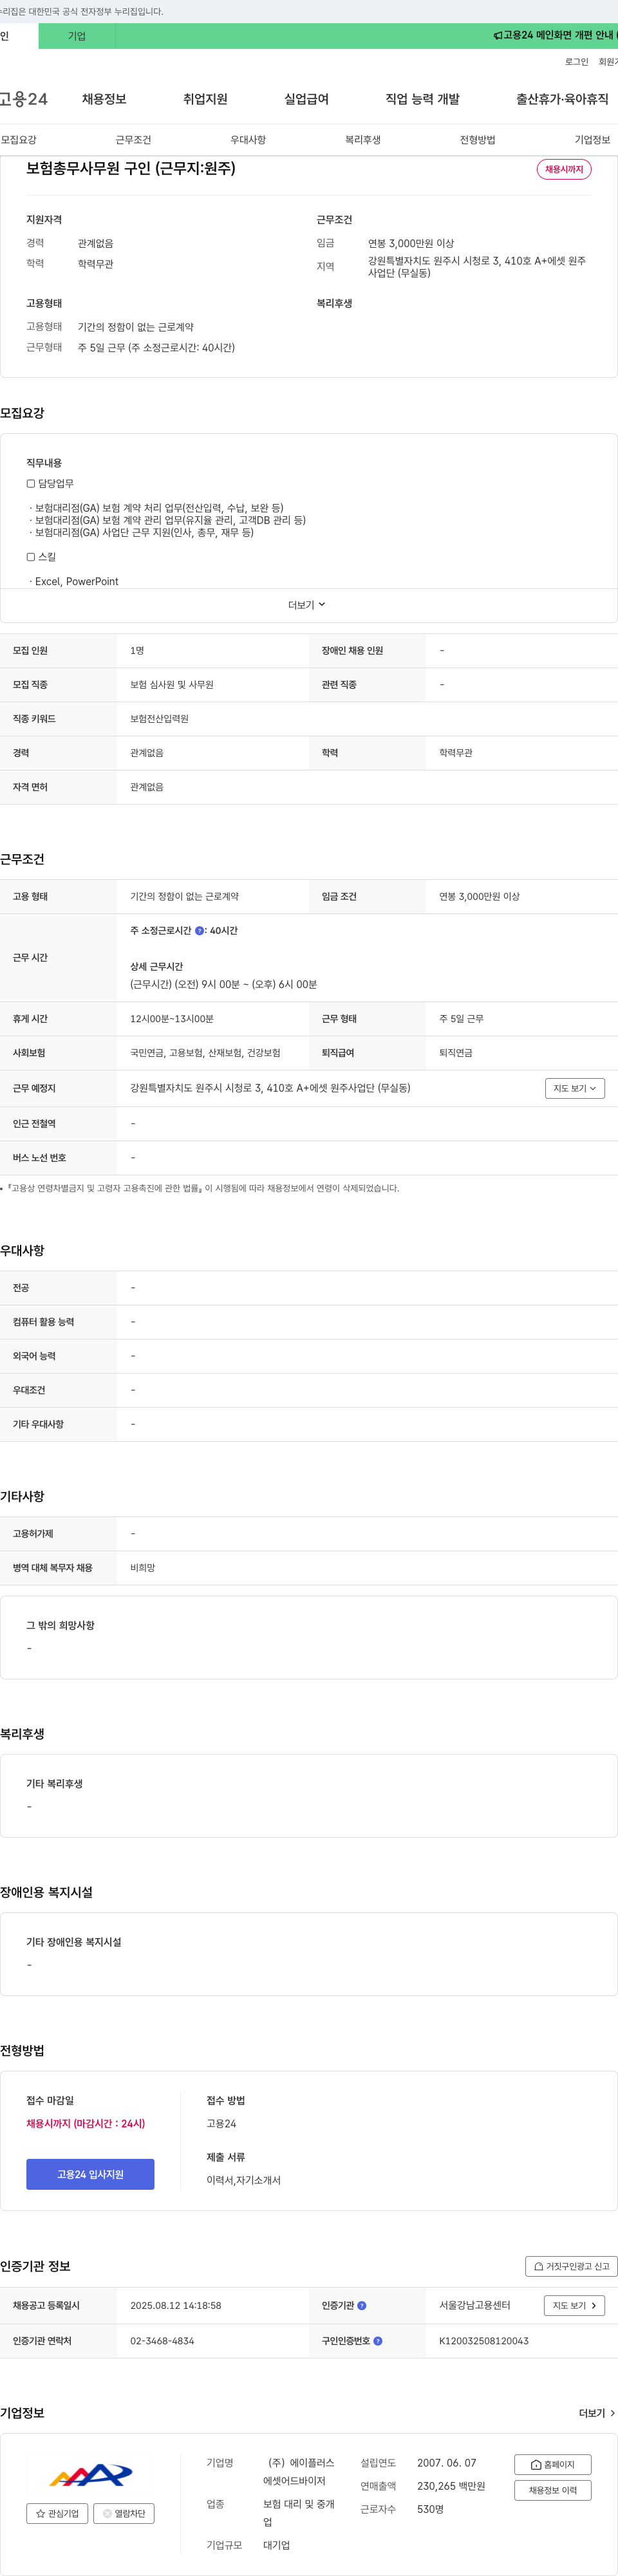Click the text 연봉 3,000만원 이상 in 임금 조건 row

(479, 897)
